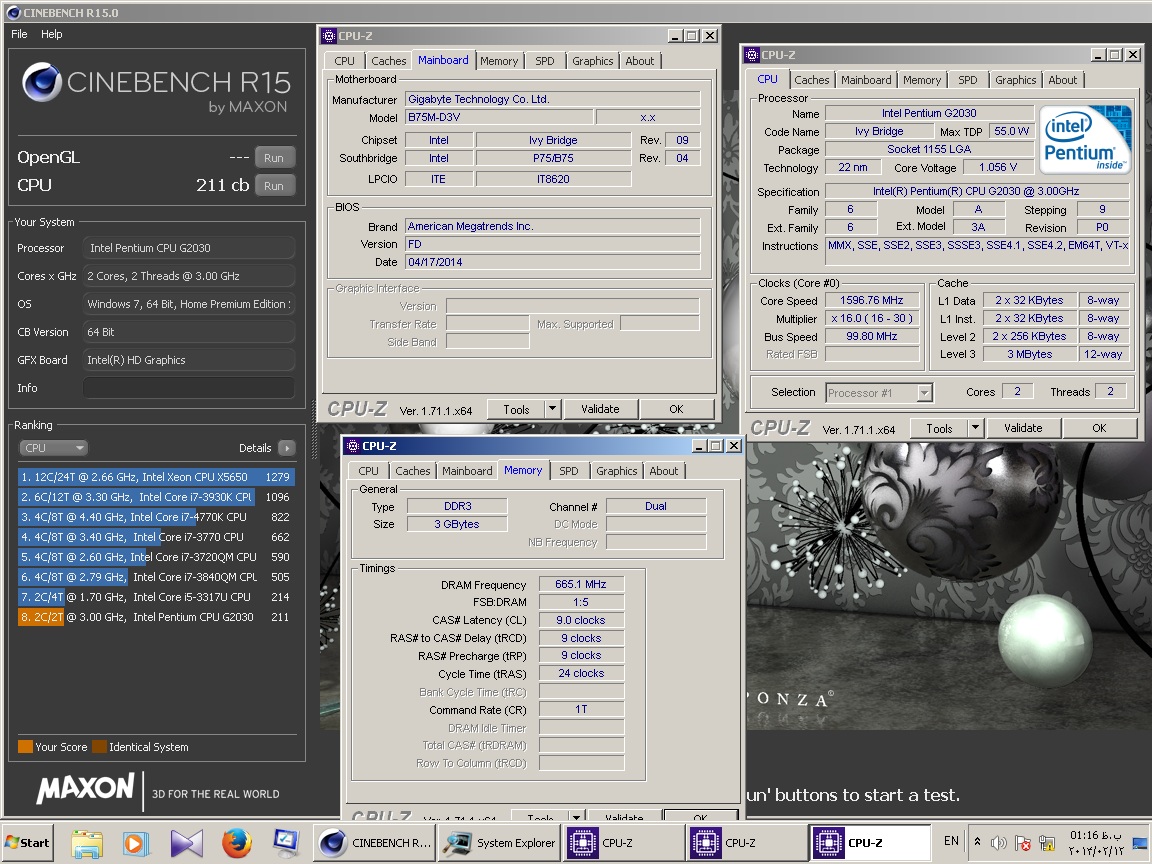Open the Help menu in Cinebench

pos(51,34)
